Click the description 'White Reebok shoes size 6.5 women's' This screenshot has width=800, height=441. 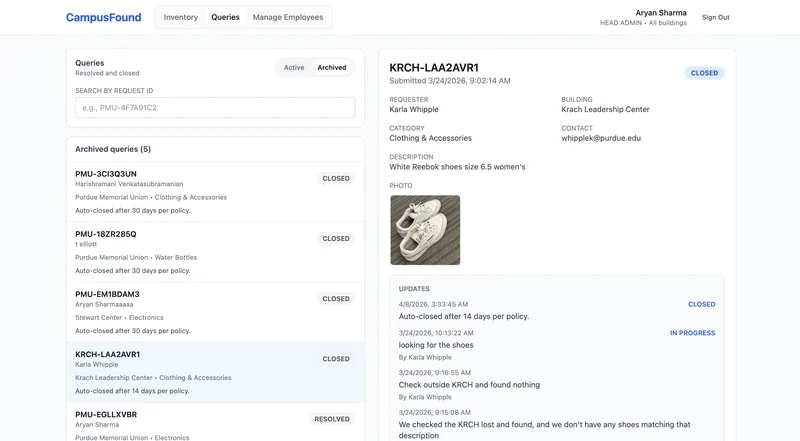pyautogui.click(x=457, y=167)
